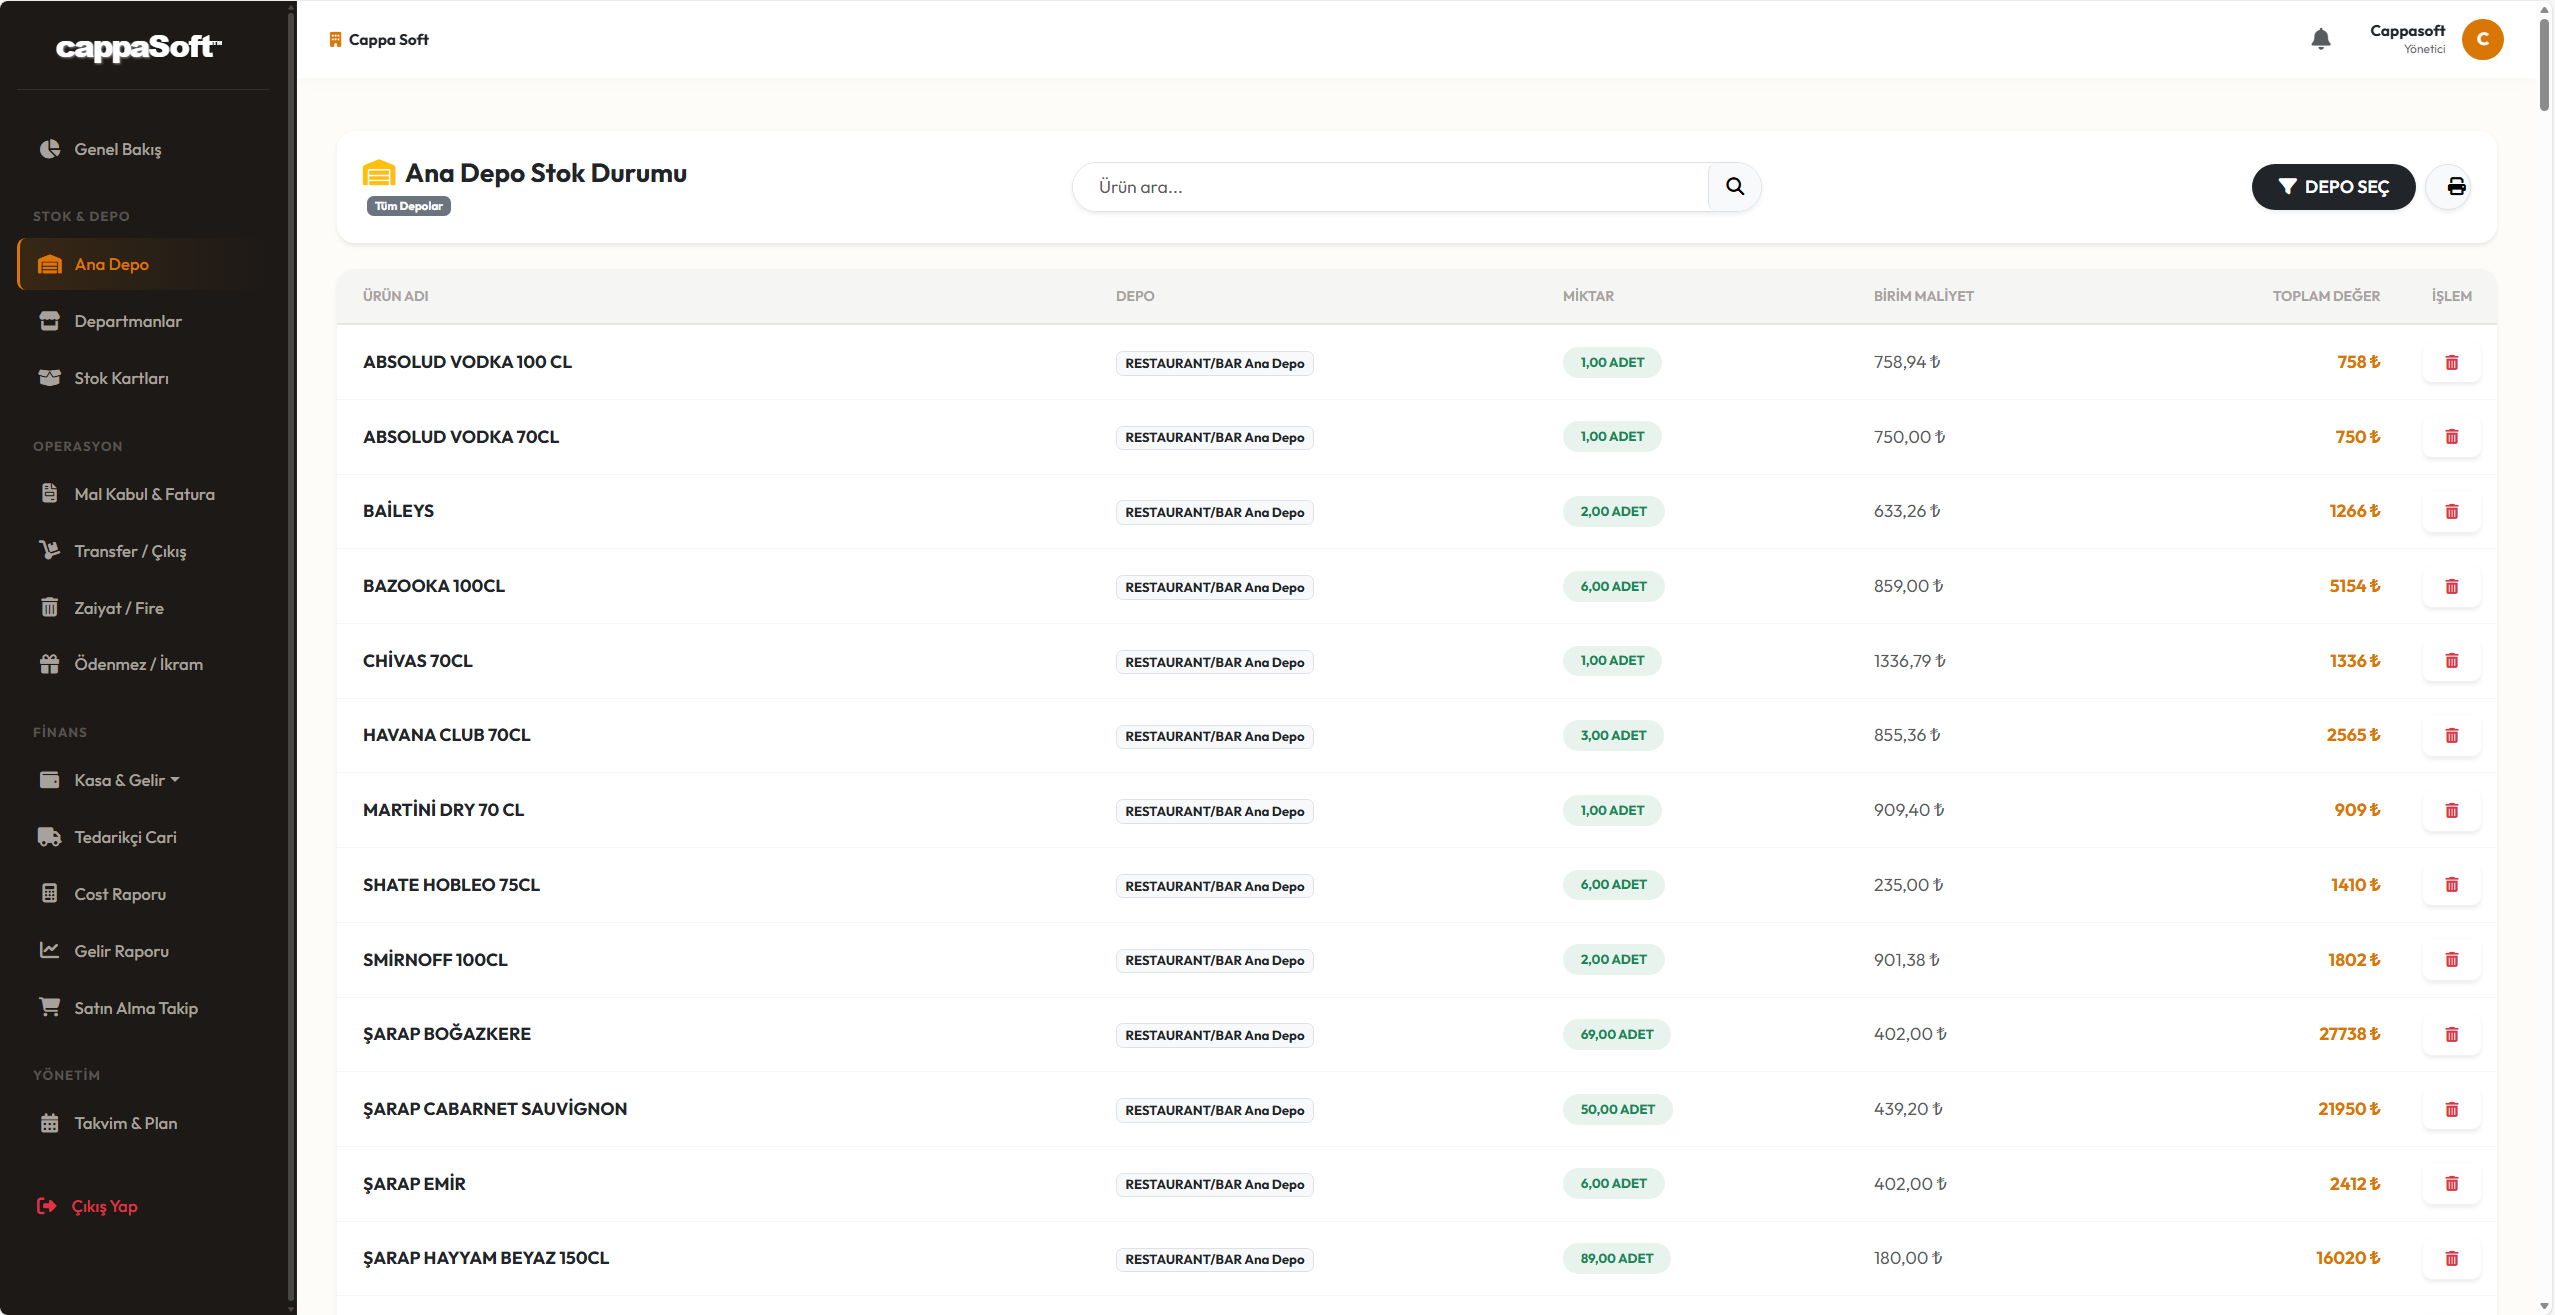Open Zaiyat / Fire section
The height and width of the screenshot is (1315, 2555).
tap(119, 608)
